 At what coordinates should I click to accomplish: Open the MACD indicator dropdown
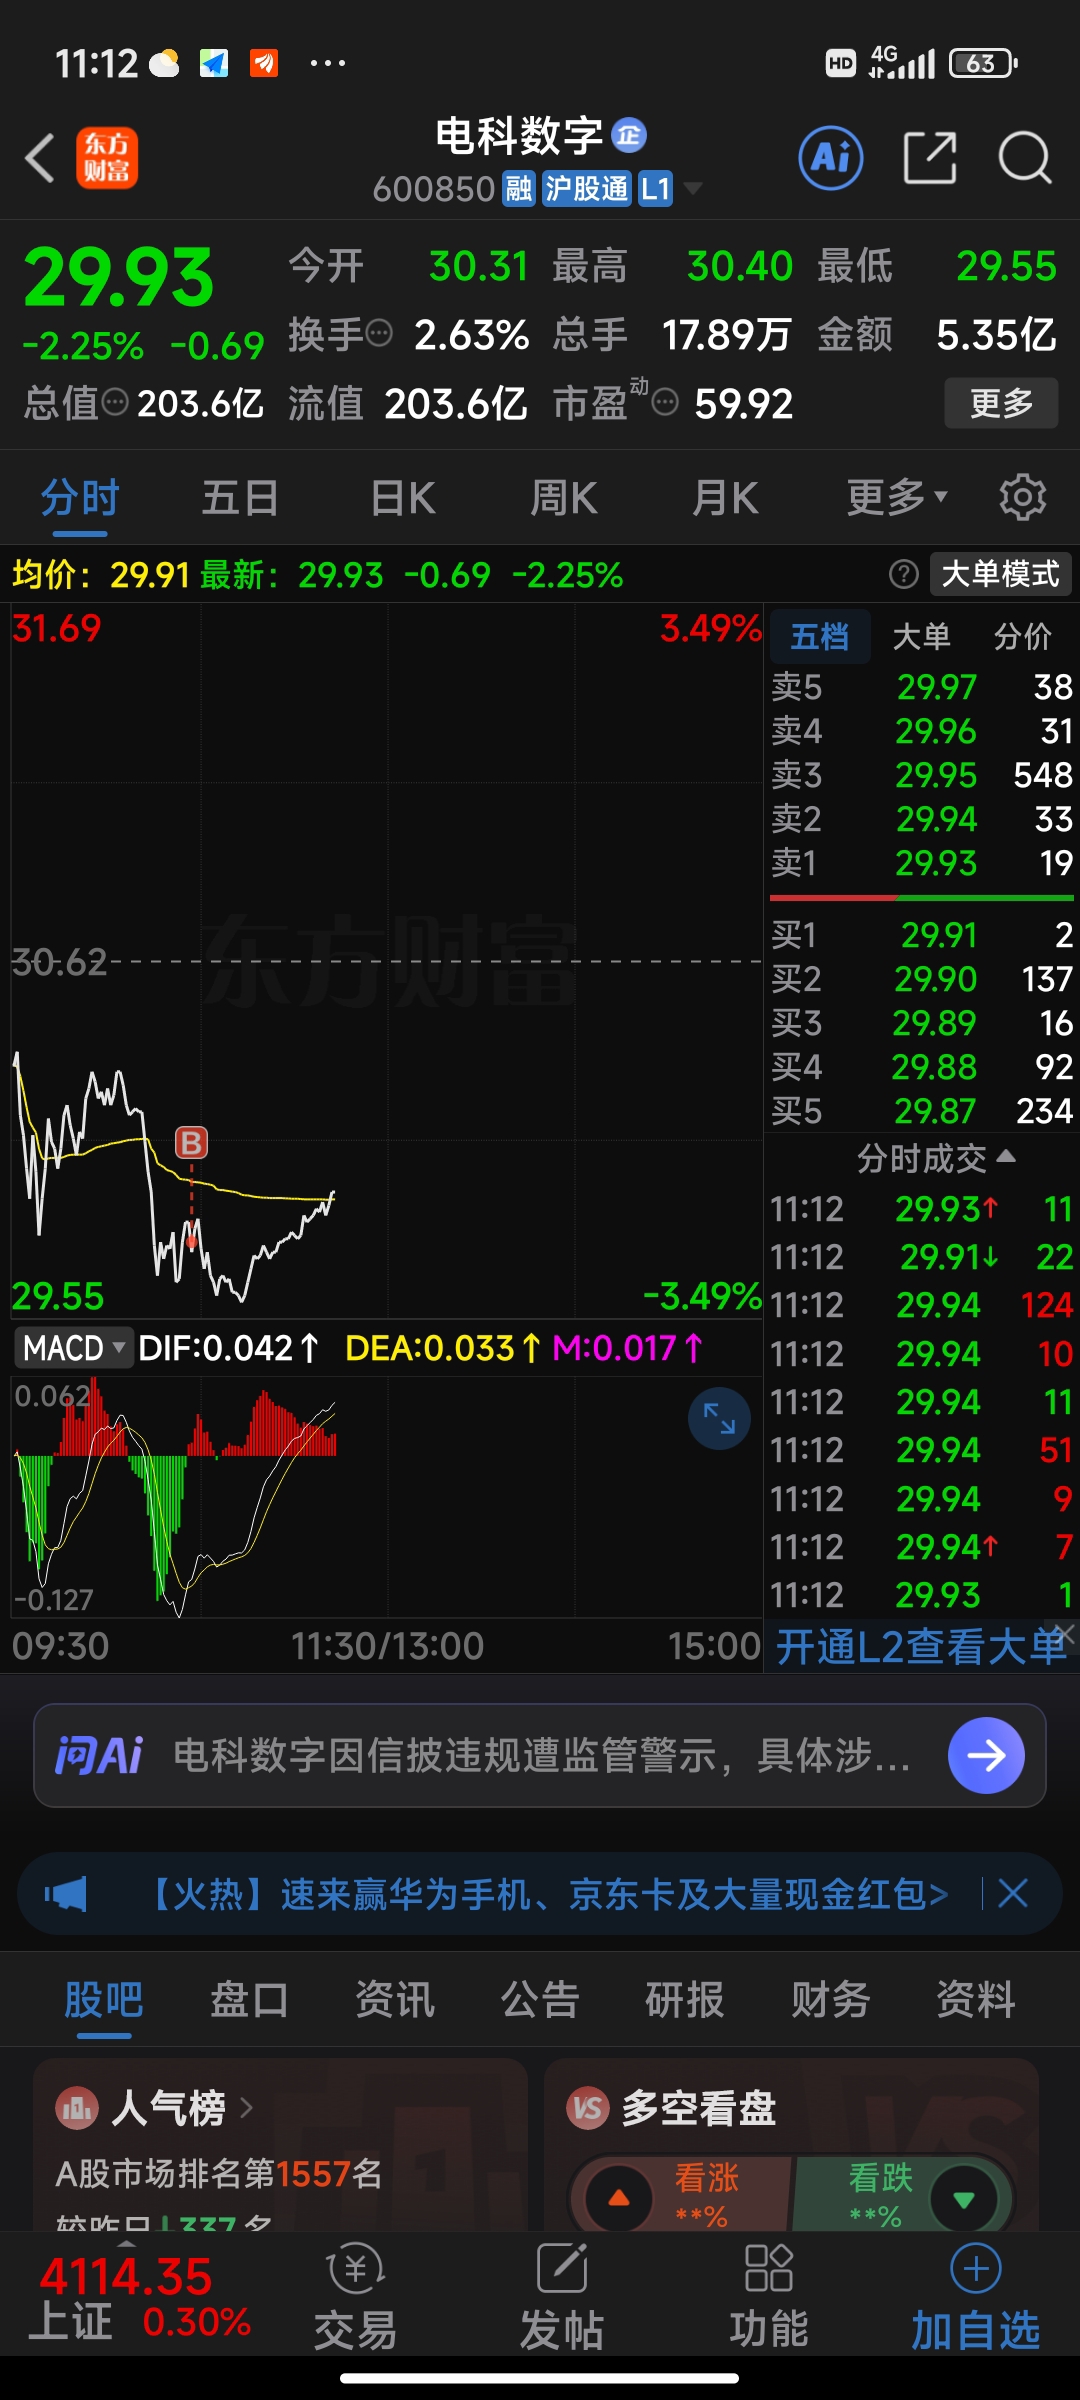coord(75,1348)
